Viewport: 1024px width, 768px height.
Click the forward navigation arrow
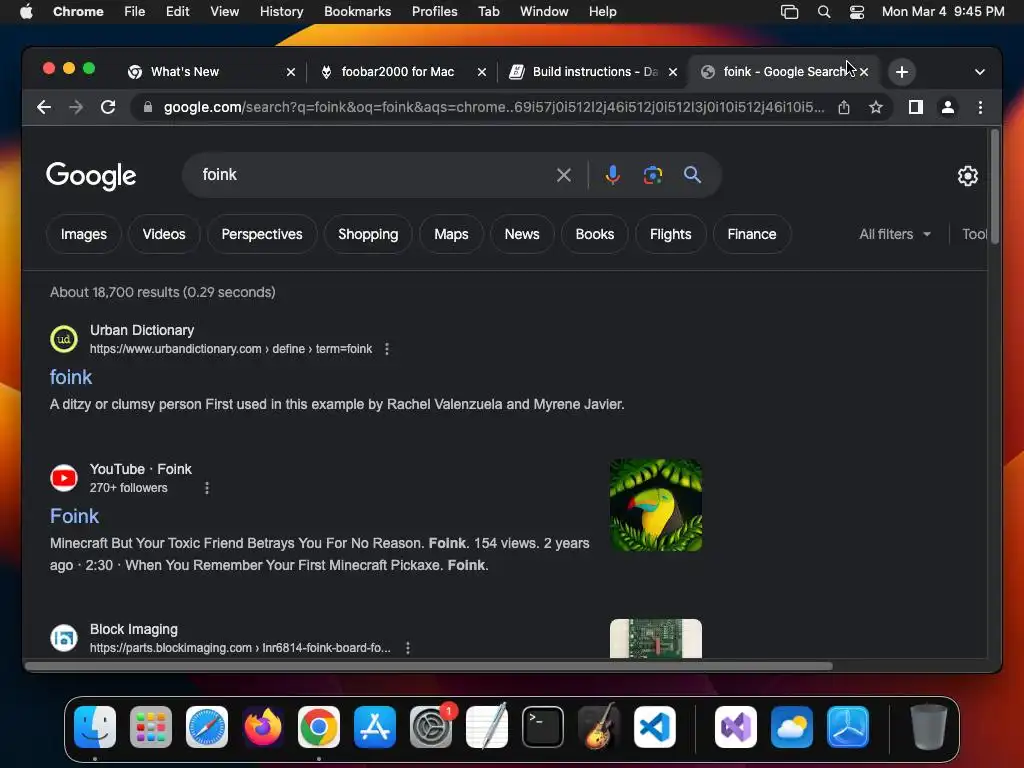click(x=76, y=107)
